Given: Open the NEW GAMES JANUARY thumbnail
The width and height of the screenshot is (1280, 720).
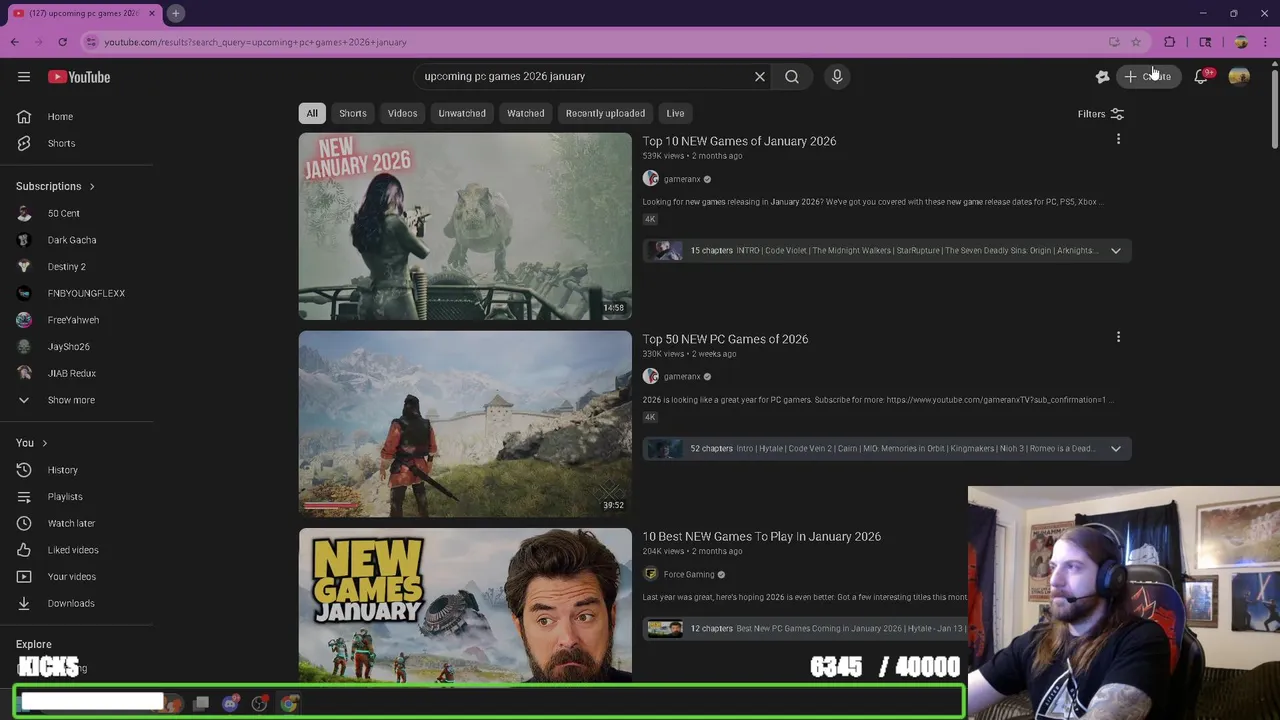Looking at the screenshot, I should point(465,606).
